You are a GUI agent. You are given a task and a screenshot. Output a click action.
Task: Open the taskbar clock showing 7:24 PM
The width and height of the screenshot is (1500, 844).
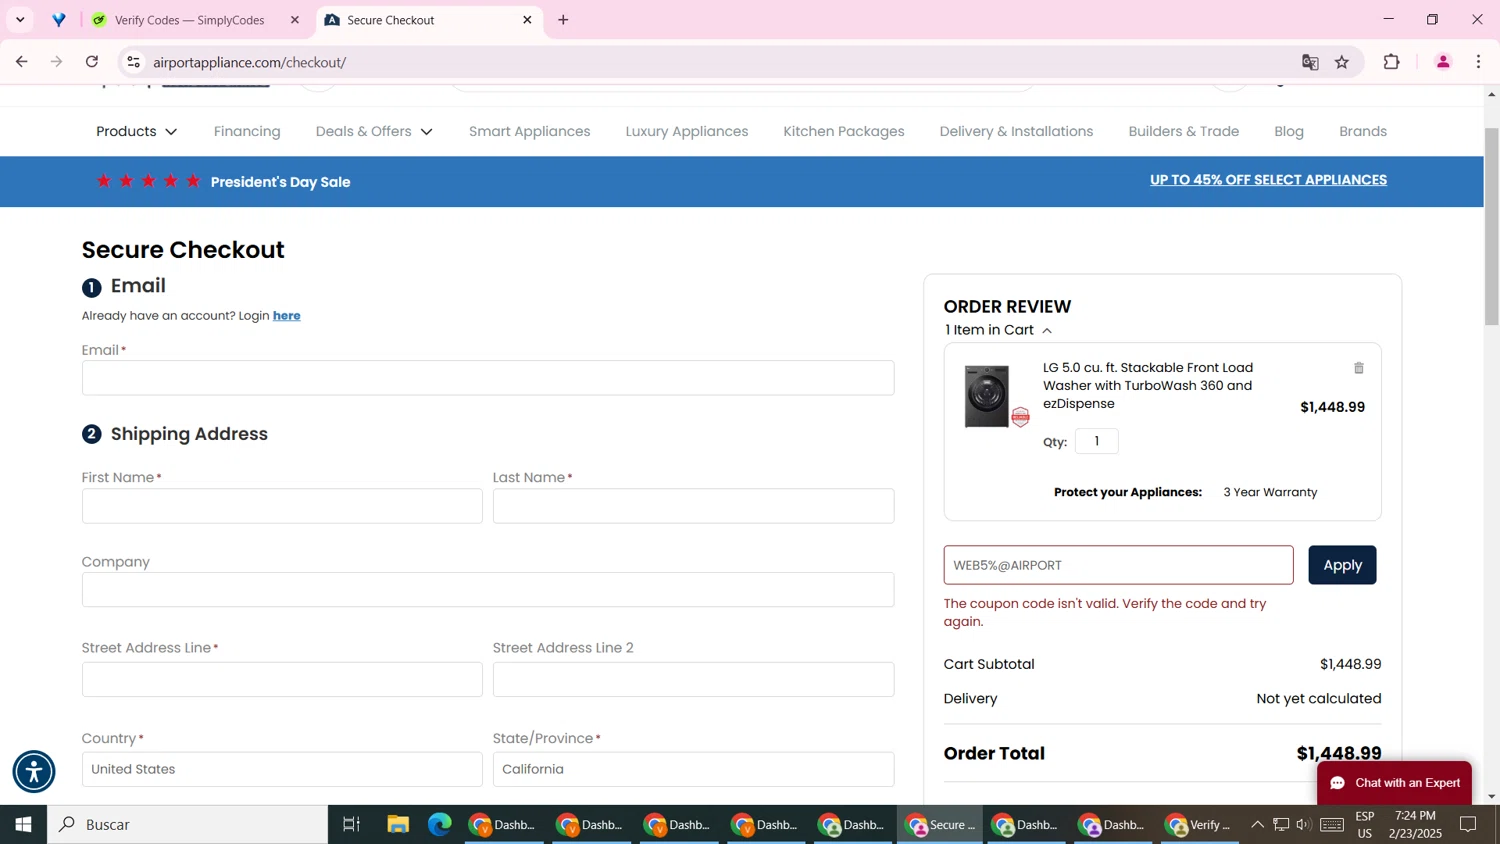pos(1415,825)
